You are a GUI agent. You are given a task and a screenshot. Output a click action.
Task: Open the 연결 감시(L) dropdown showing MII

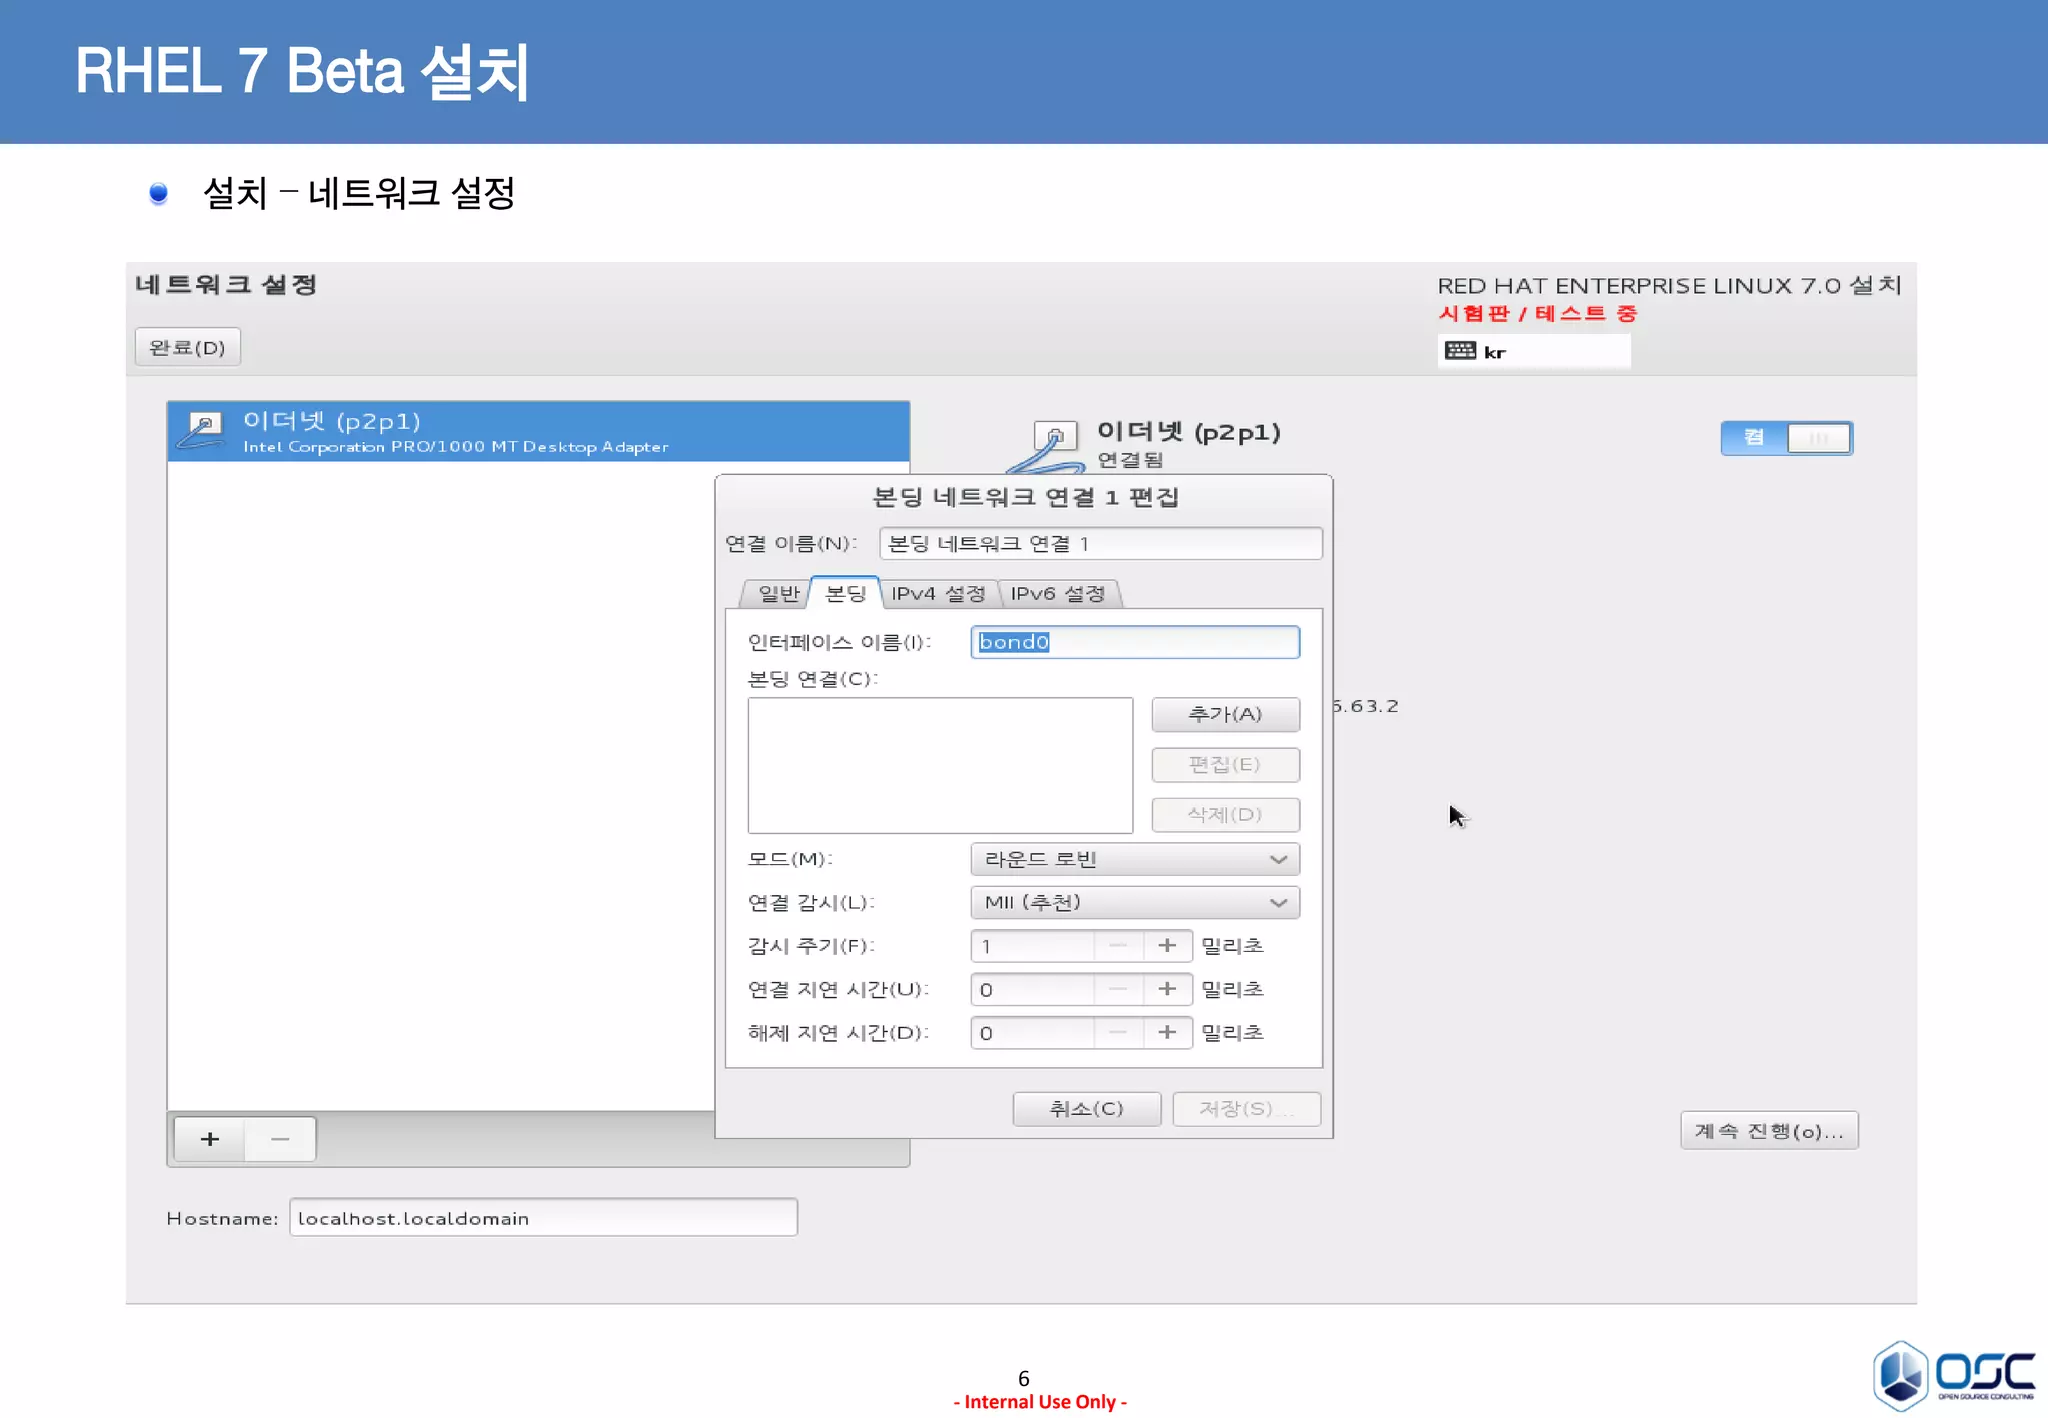point(1135,902)
